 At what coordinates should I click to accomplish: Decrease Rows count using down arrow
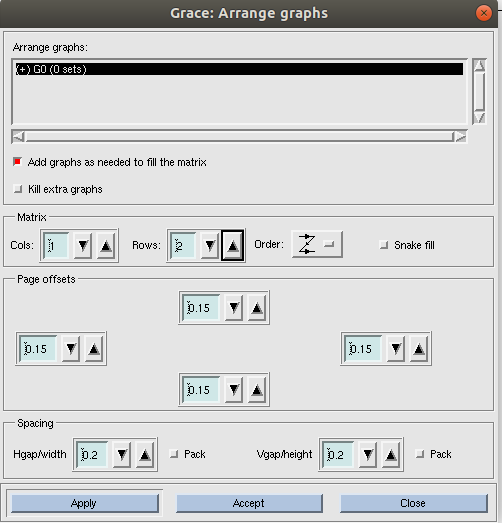pyautogui.click(x=210, y=246)
